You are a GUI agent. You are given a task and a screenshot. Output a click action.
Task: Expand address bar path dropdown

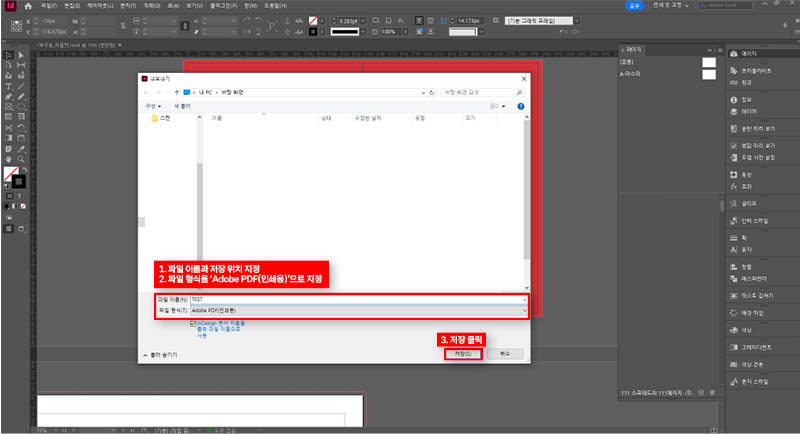422,93
